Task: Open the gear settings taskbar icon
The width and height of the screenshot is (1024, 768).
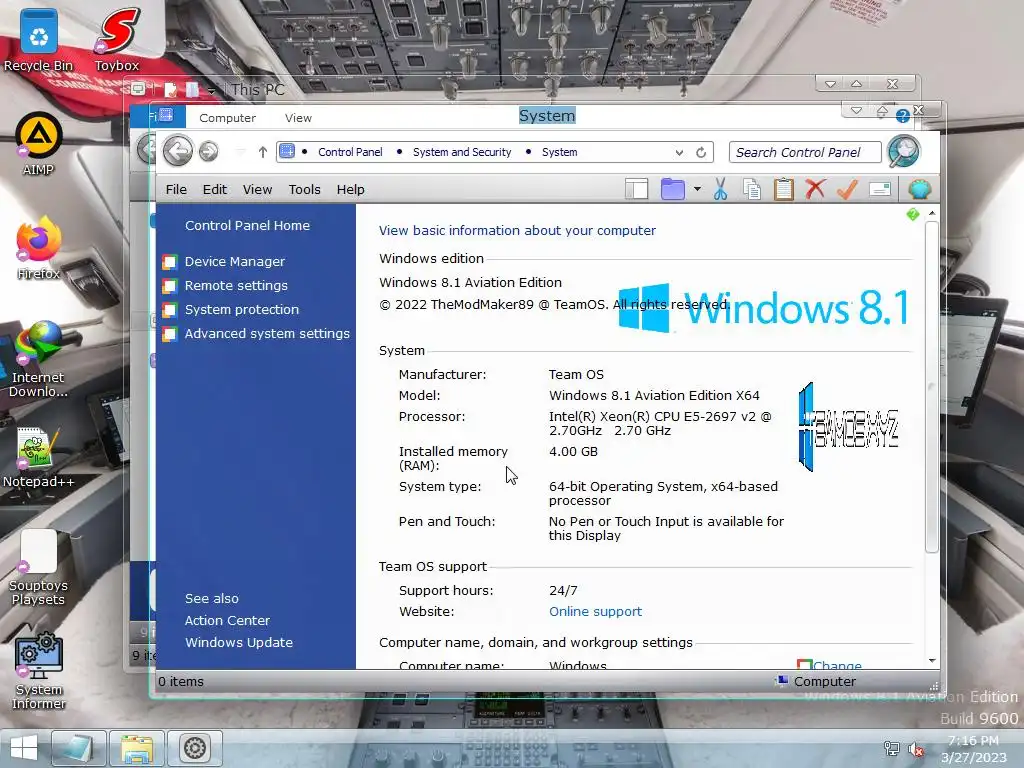Action: pos(195,748)
